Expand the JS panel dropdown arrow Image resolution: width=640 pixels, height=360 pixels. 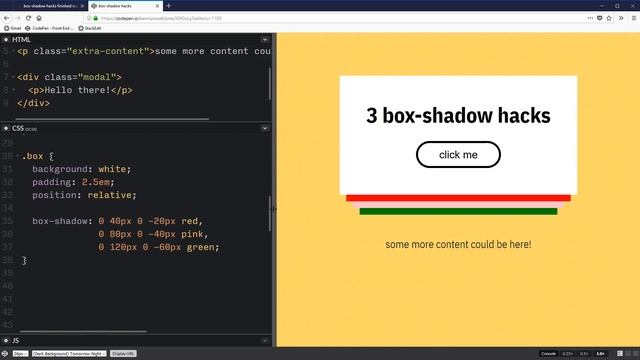tap(265, 340)
